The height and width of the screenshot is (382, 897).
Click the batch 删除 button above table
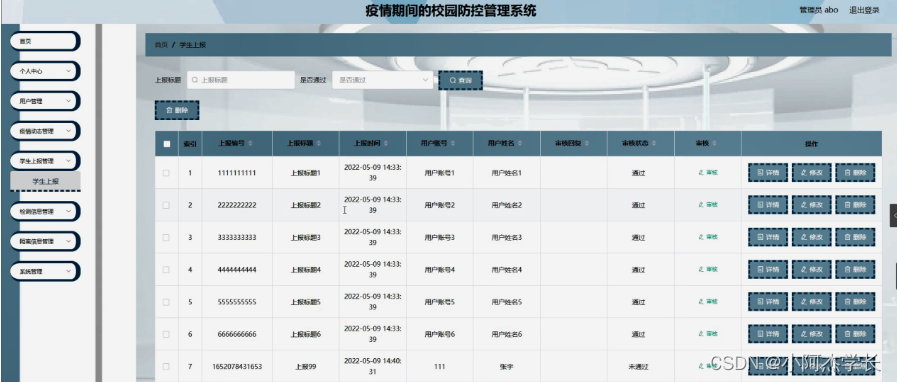tap(177, 110)
